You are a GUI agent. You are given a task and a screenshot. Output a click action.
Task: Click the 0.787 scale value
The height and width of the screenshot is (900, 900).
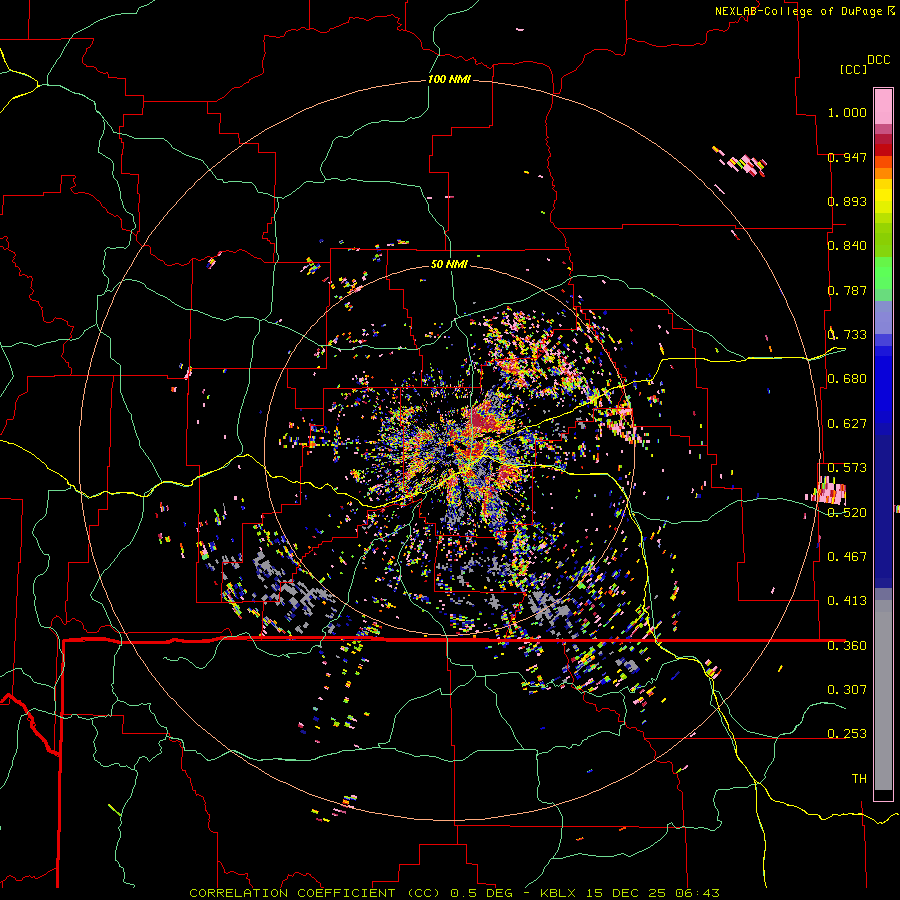tap(847, 290)
